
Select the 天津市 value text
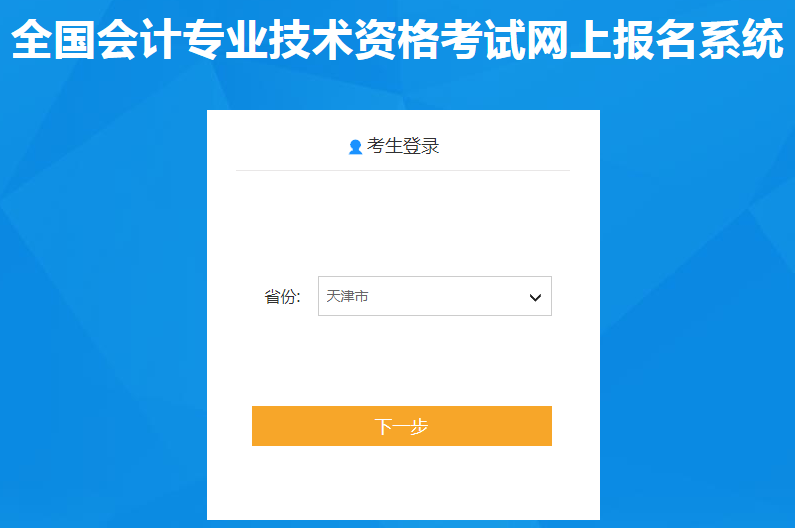(x=347, y=296)
